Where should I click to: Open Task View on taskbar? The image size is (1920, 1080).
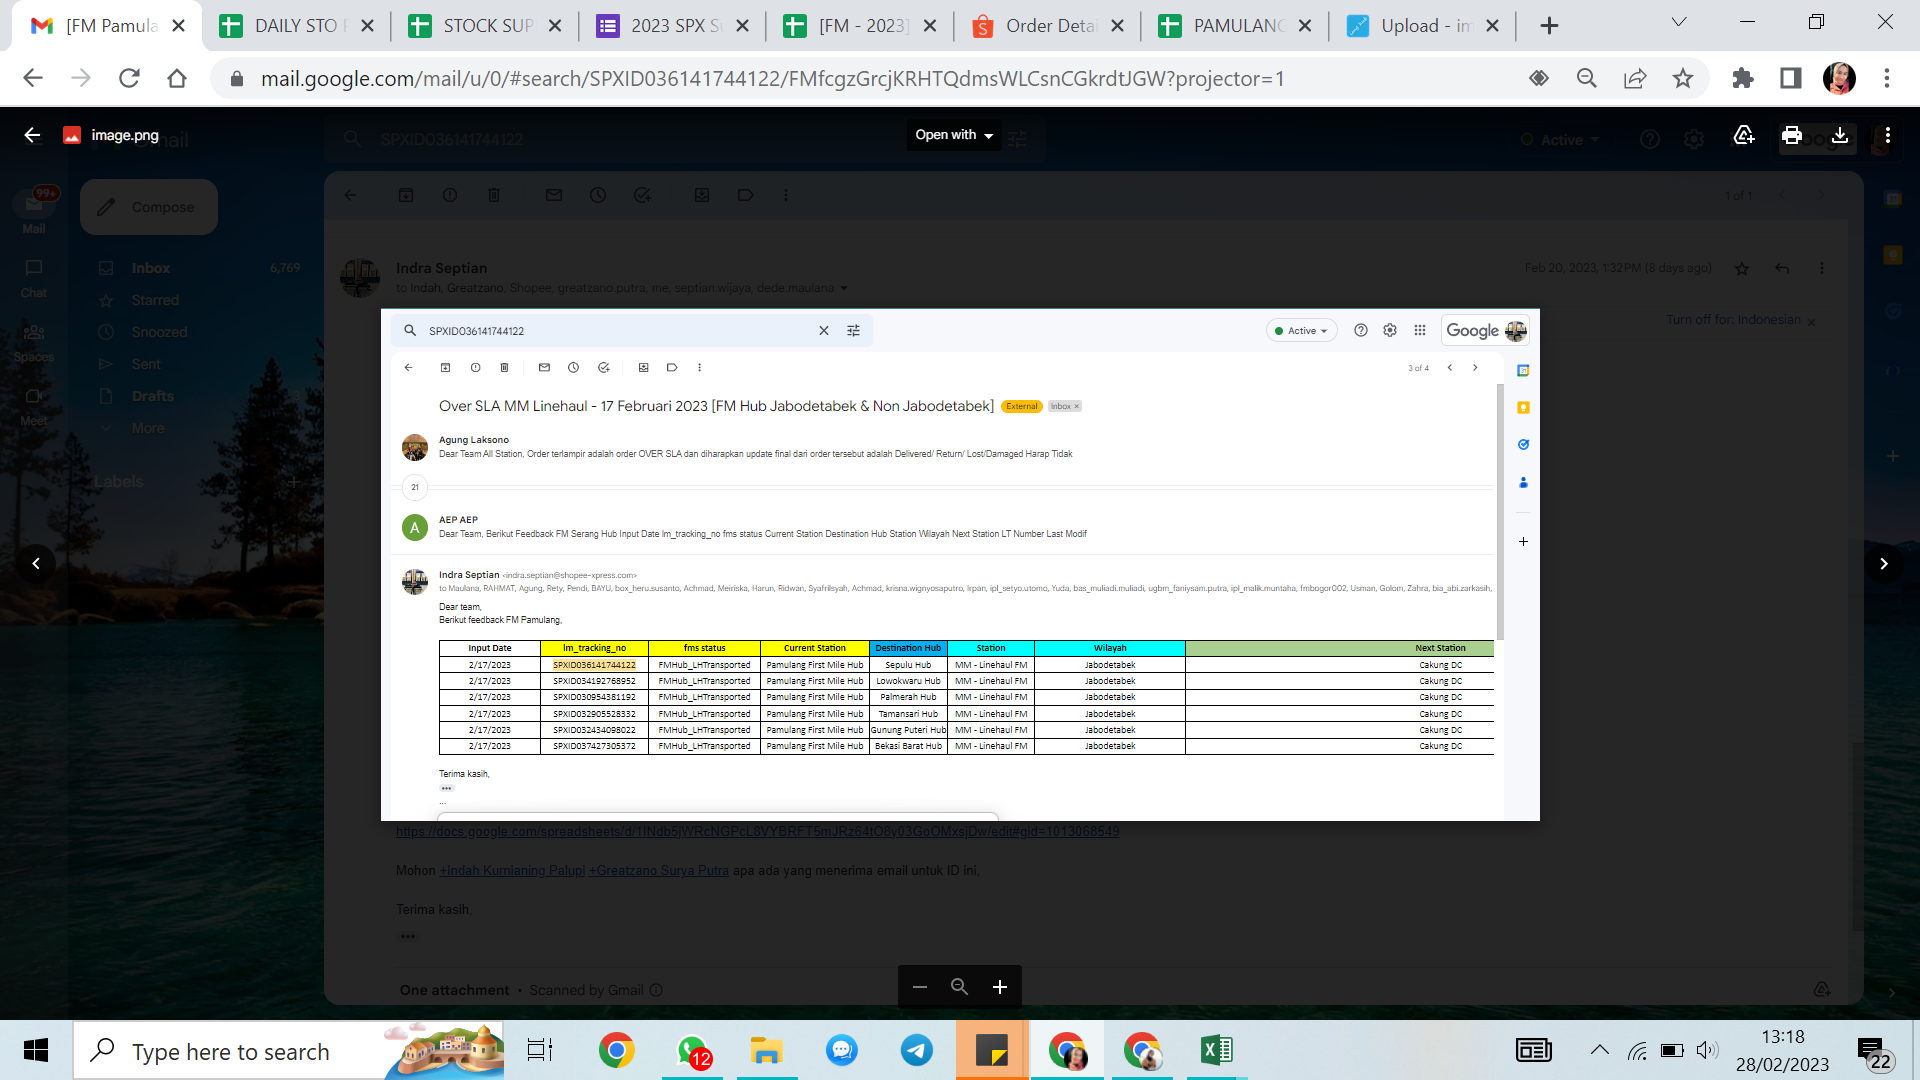[x=540, y=1050]
